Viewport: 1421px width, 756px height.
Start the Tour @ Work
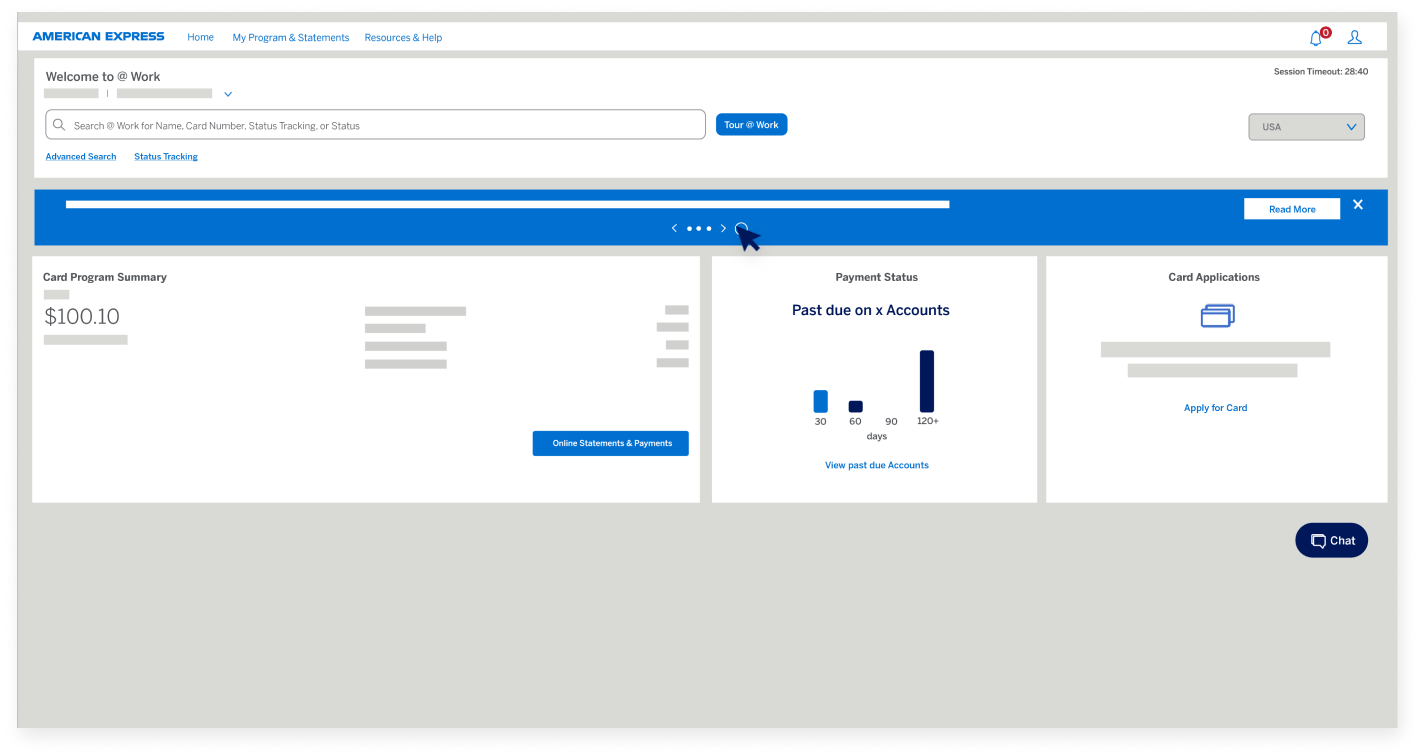[751, 124]
